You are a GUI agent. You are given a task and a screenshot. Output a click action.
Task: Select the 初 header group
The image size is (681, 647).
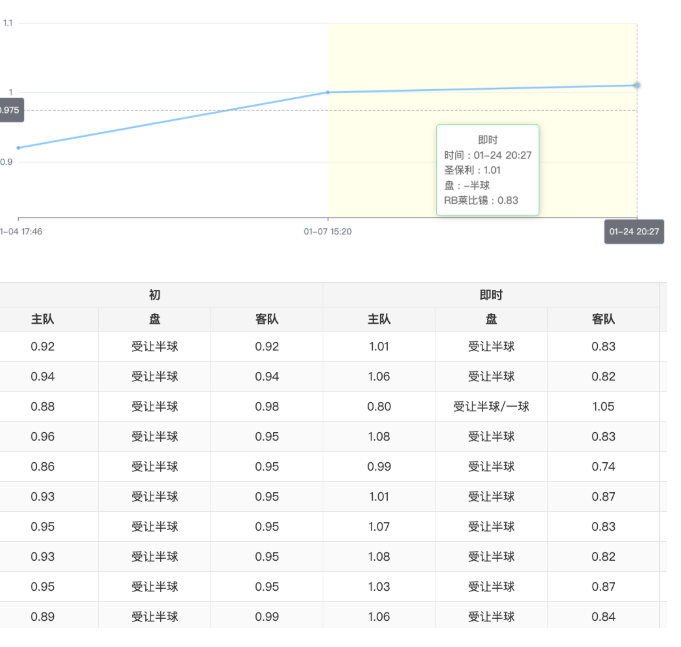pyautogui.click(x=155, y=295)
